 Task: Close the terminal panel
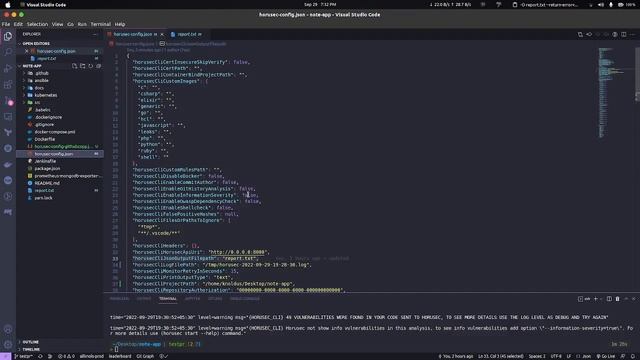coord(634,299)
